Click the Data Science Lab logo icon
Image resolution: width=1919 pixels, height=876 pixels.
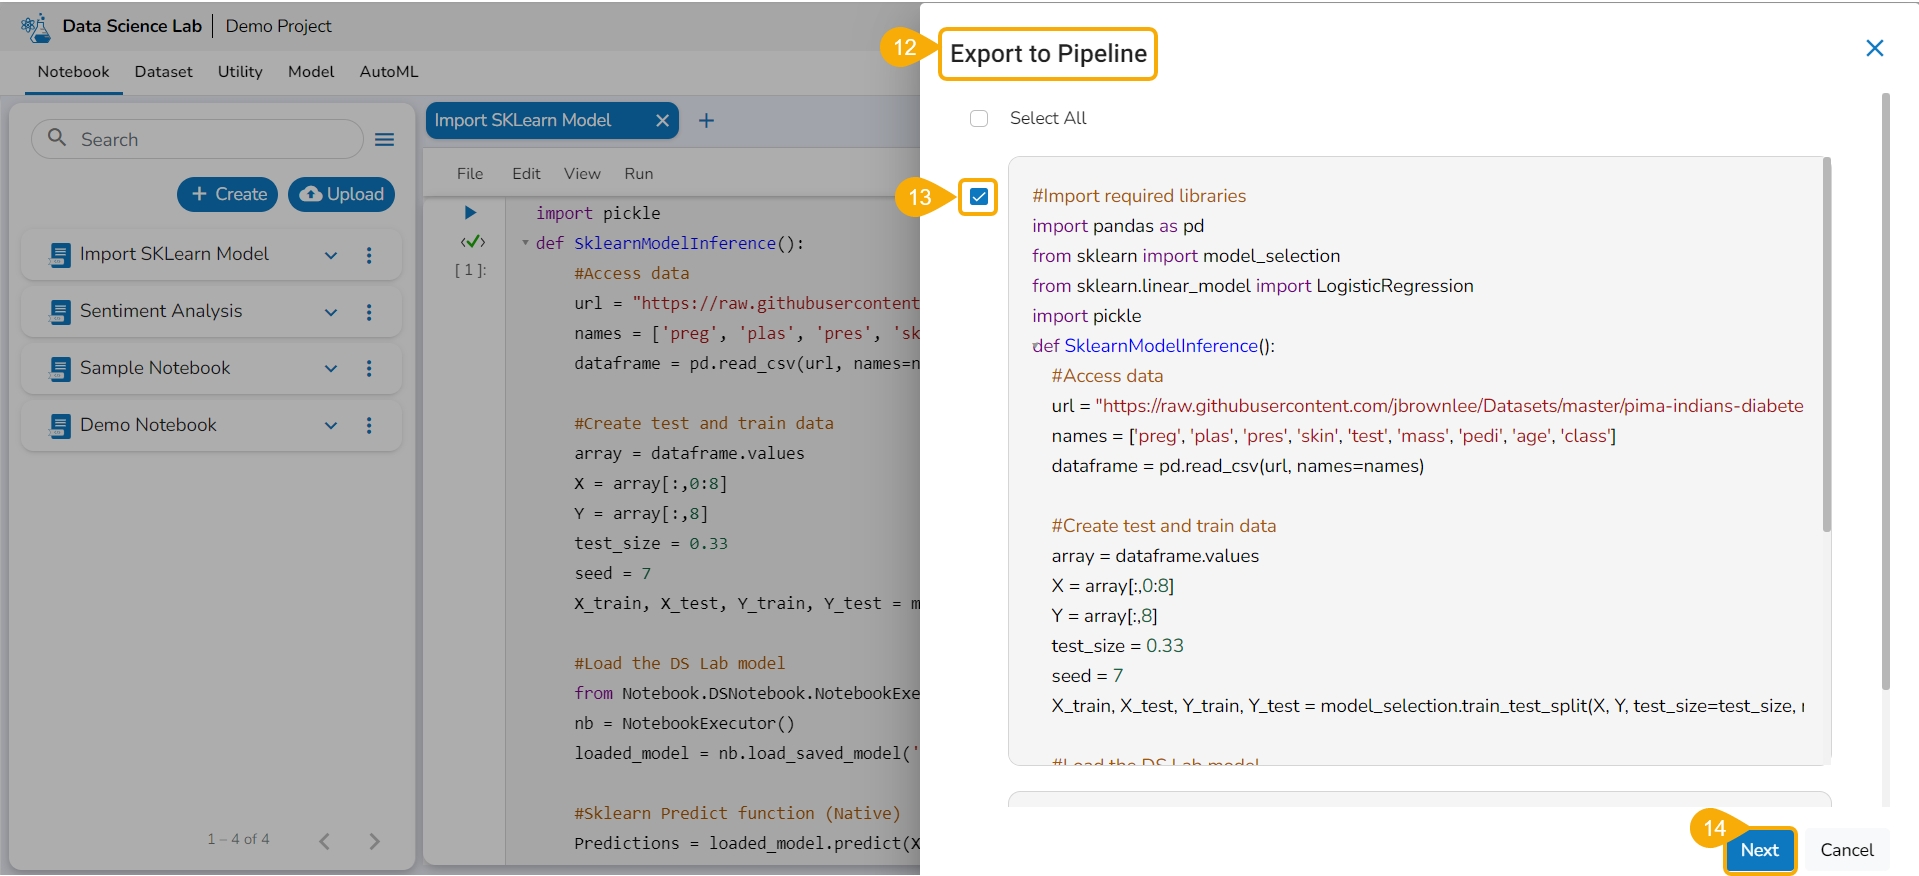(36, 27)
